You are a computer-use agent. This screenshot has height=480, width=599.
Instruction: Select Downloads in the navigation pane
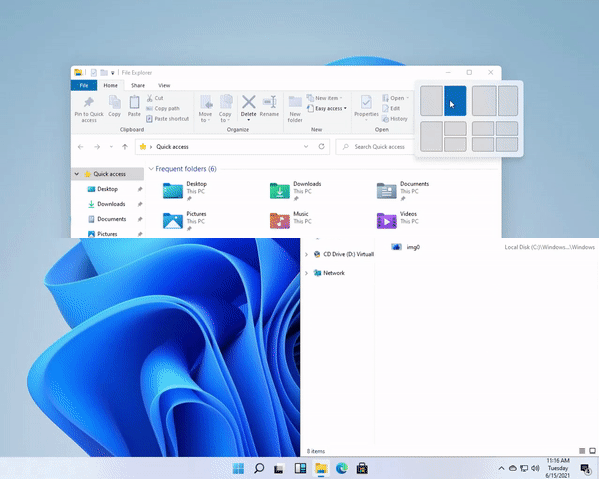[x=111, y=204]
